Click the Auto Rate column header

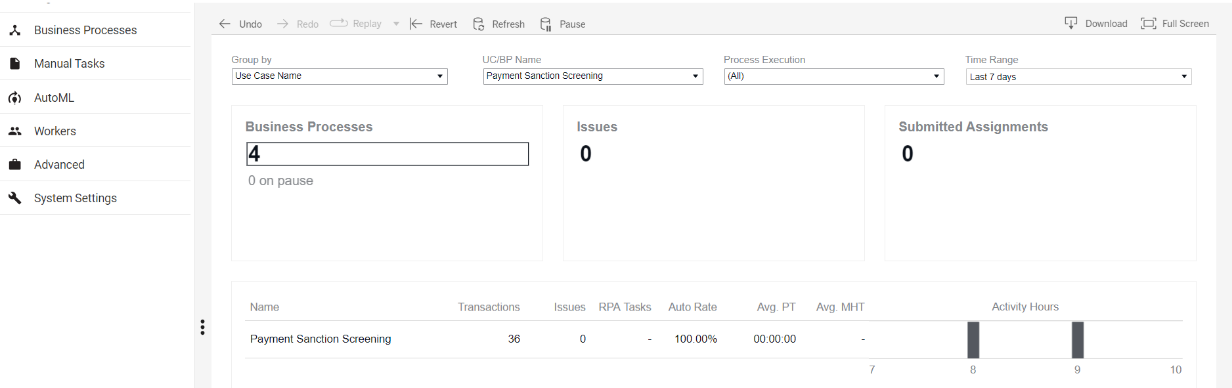pyautogui.click(x=693, y=307)
